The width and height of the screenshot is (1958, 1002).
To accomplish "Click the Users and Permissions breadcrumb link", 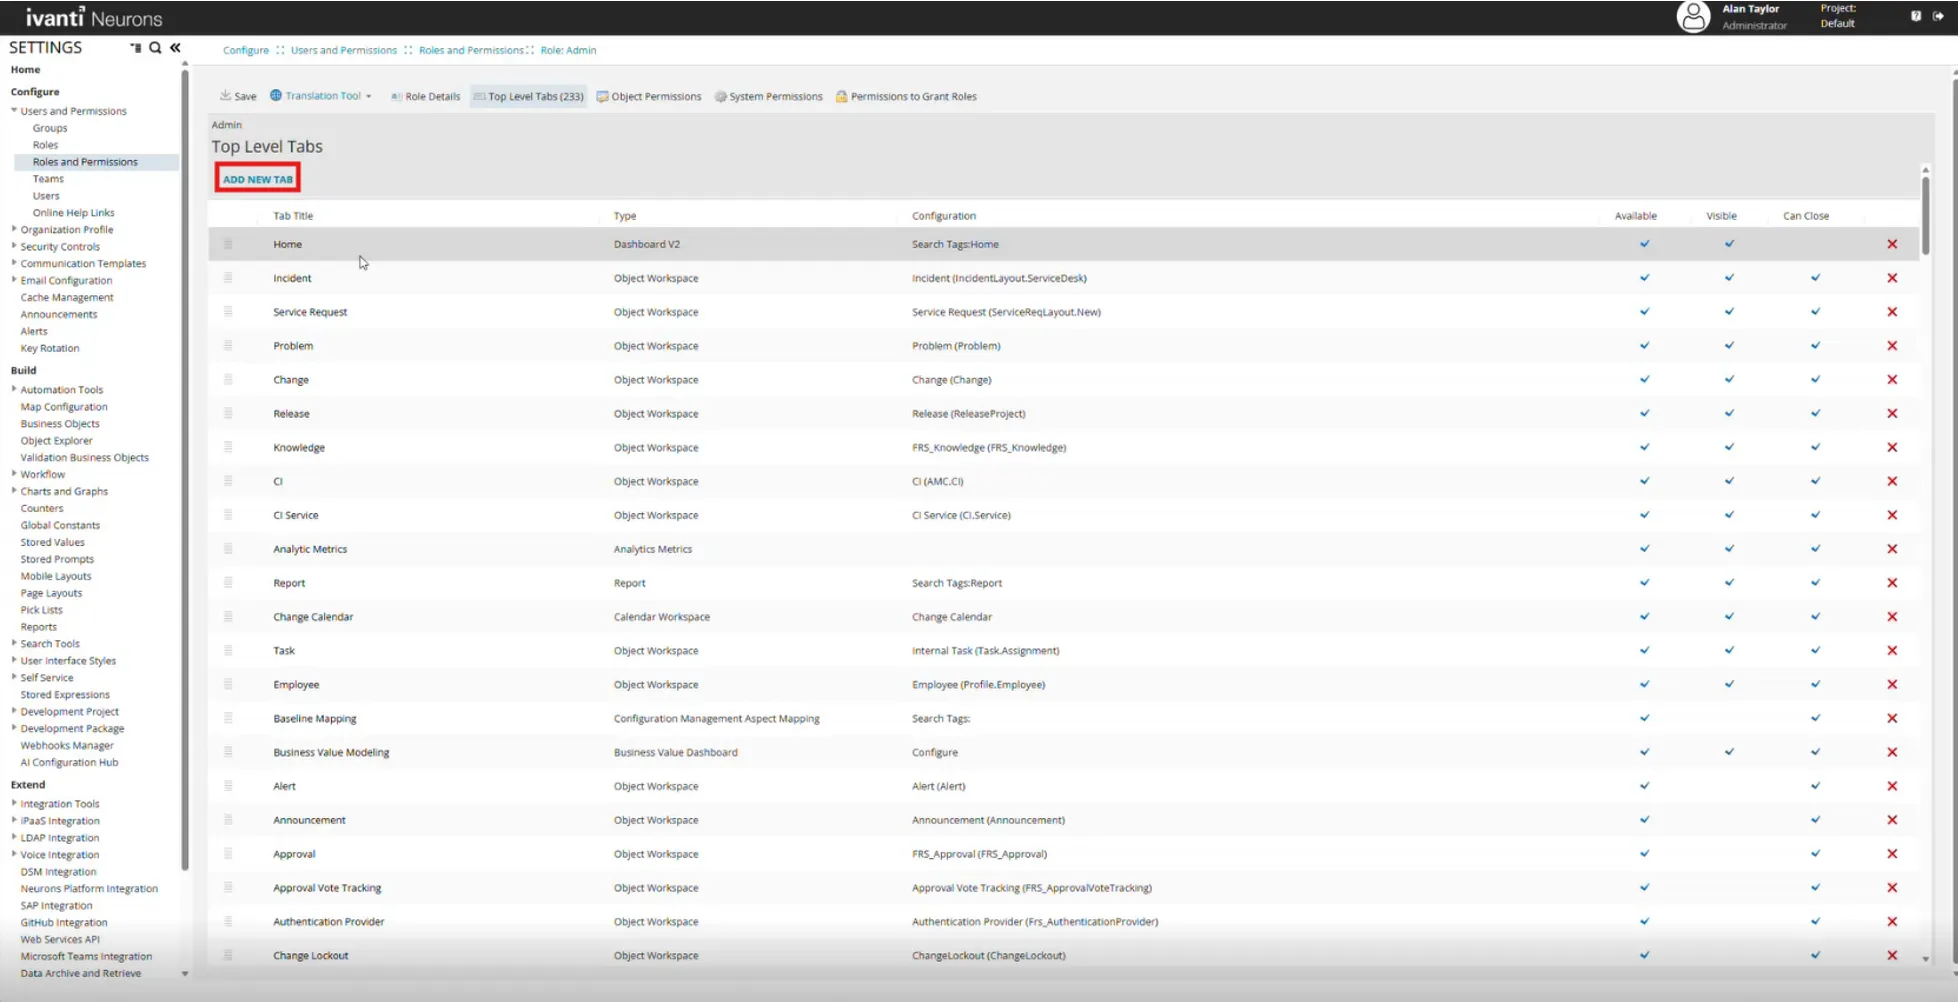I will [x=344, y=50].
